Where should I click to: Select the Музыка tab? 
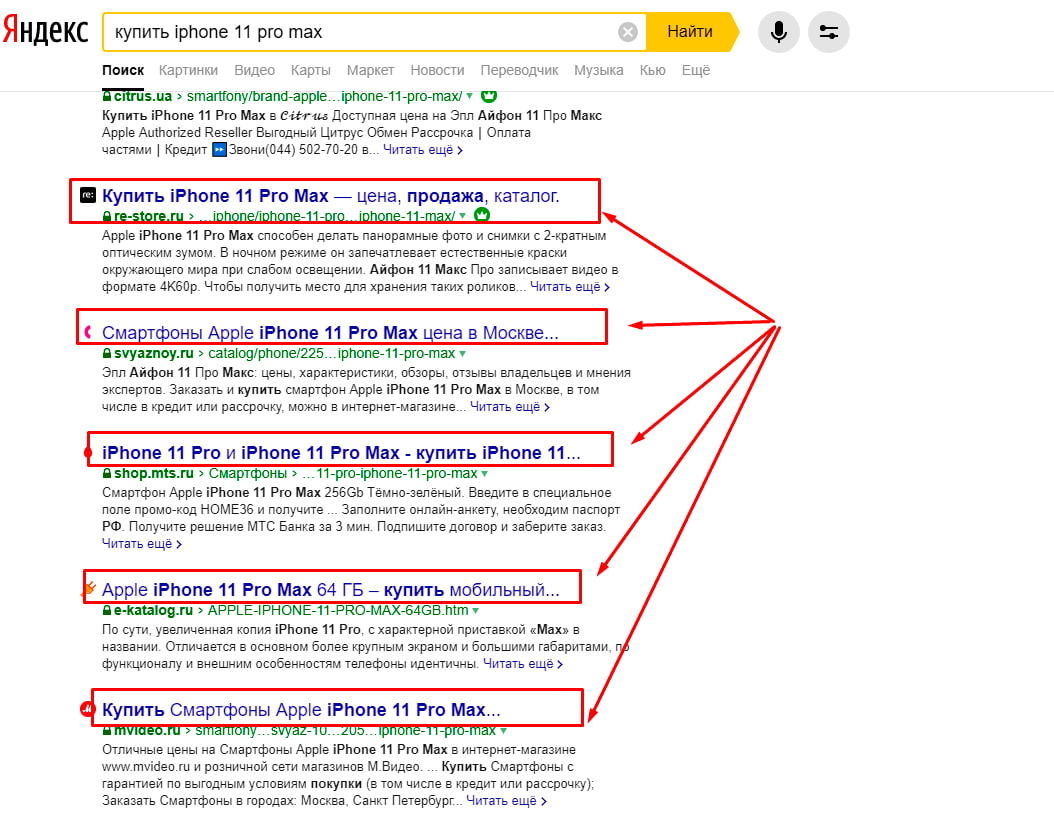click(598, 70)
